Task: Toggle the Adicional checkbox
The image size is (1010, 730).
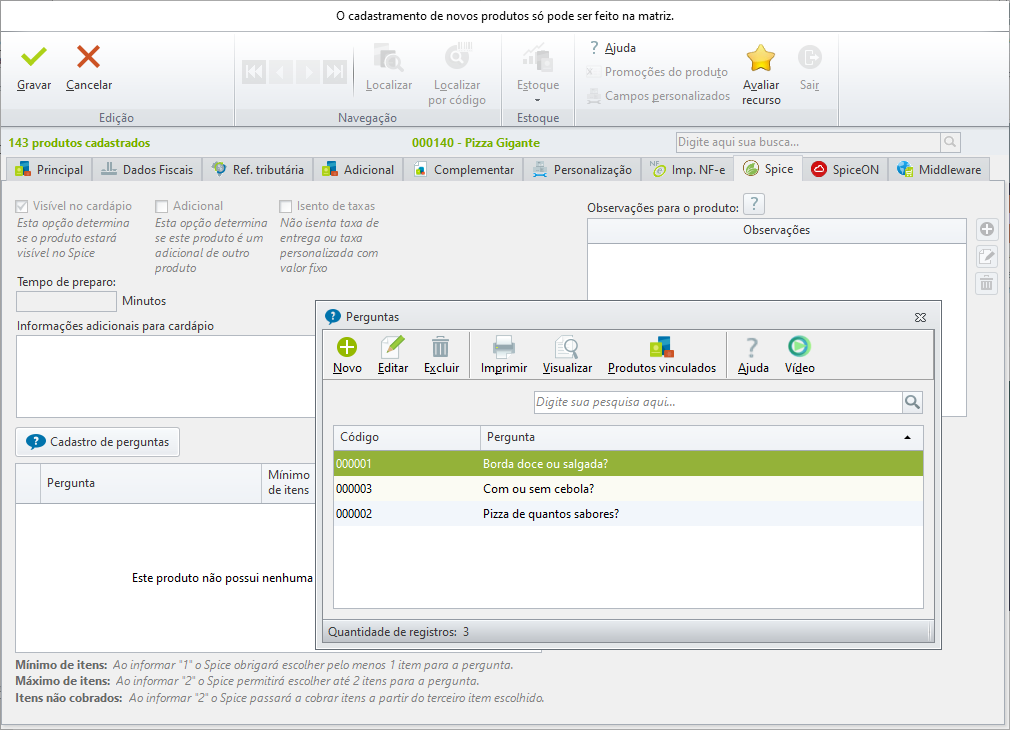Action: (x=162, y=206)
